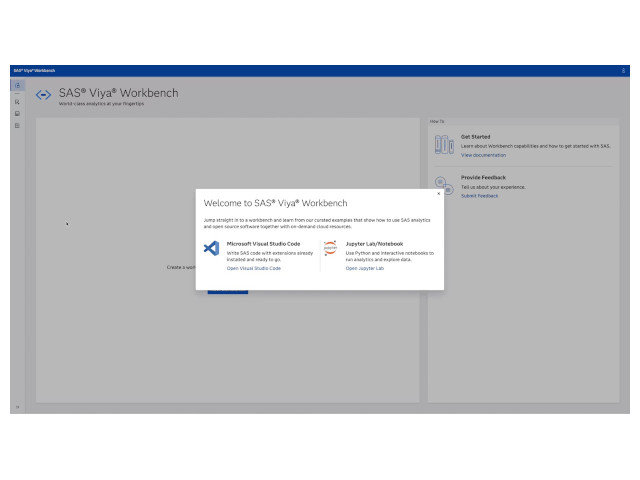
Task: Expand the left sidebar using bottom chevron
Action: pyautogui.click(x=17, y=406)
